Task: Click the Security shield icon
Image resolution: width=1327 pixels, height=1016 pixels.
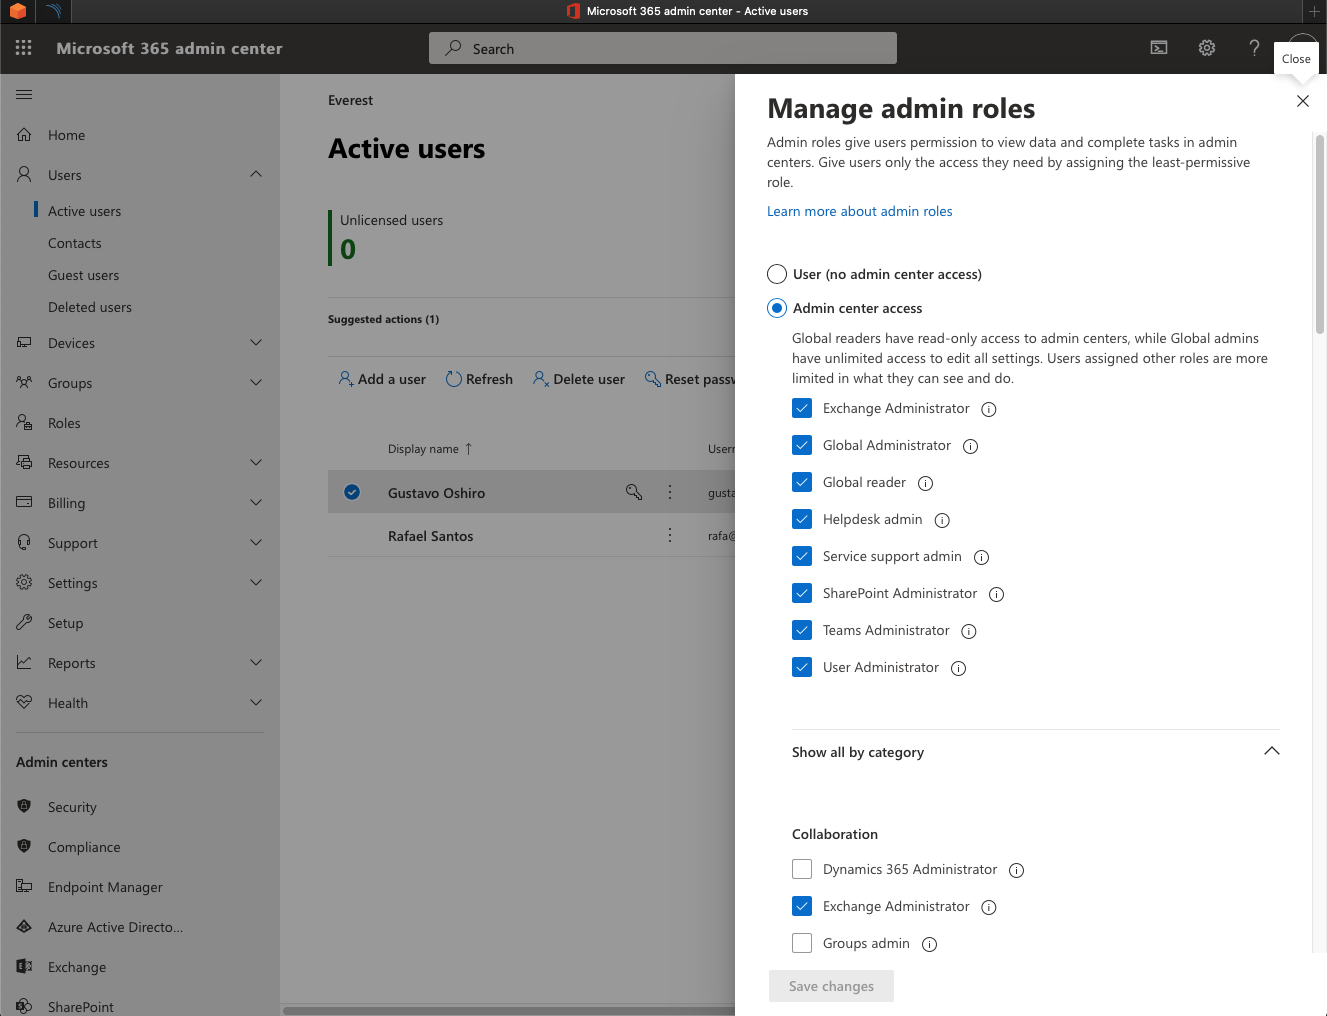Action: pyautogui.click(x=25, y=806)
